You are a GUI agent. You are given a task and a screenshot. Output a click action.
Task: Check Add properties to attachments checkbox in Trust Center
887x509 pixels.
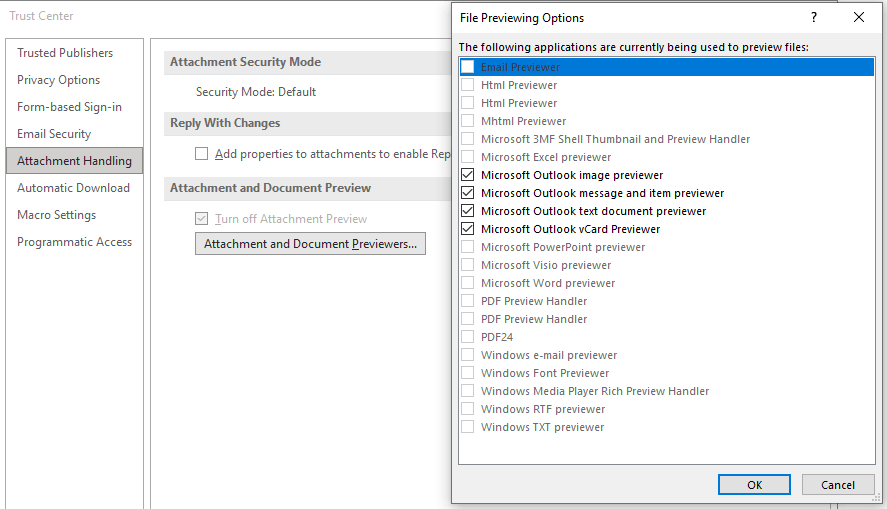point(201,154)
